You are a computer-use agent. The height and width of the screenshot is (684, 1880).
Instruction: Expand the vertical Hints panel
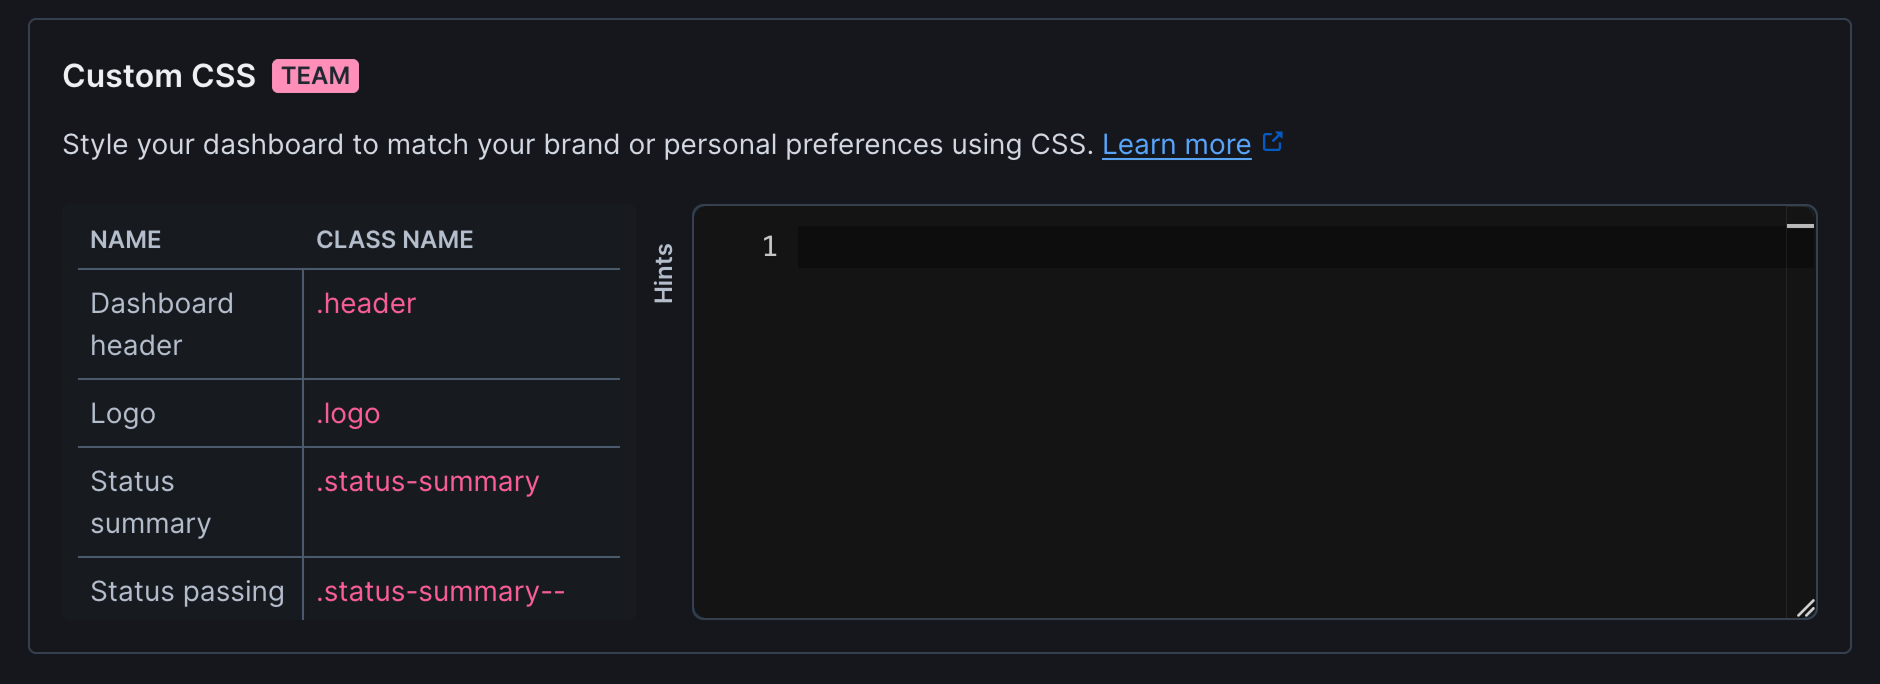pos(663,272)
